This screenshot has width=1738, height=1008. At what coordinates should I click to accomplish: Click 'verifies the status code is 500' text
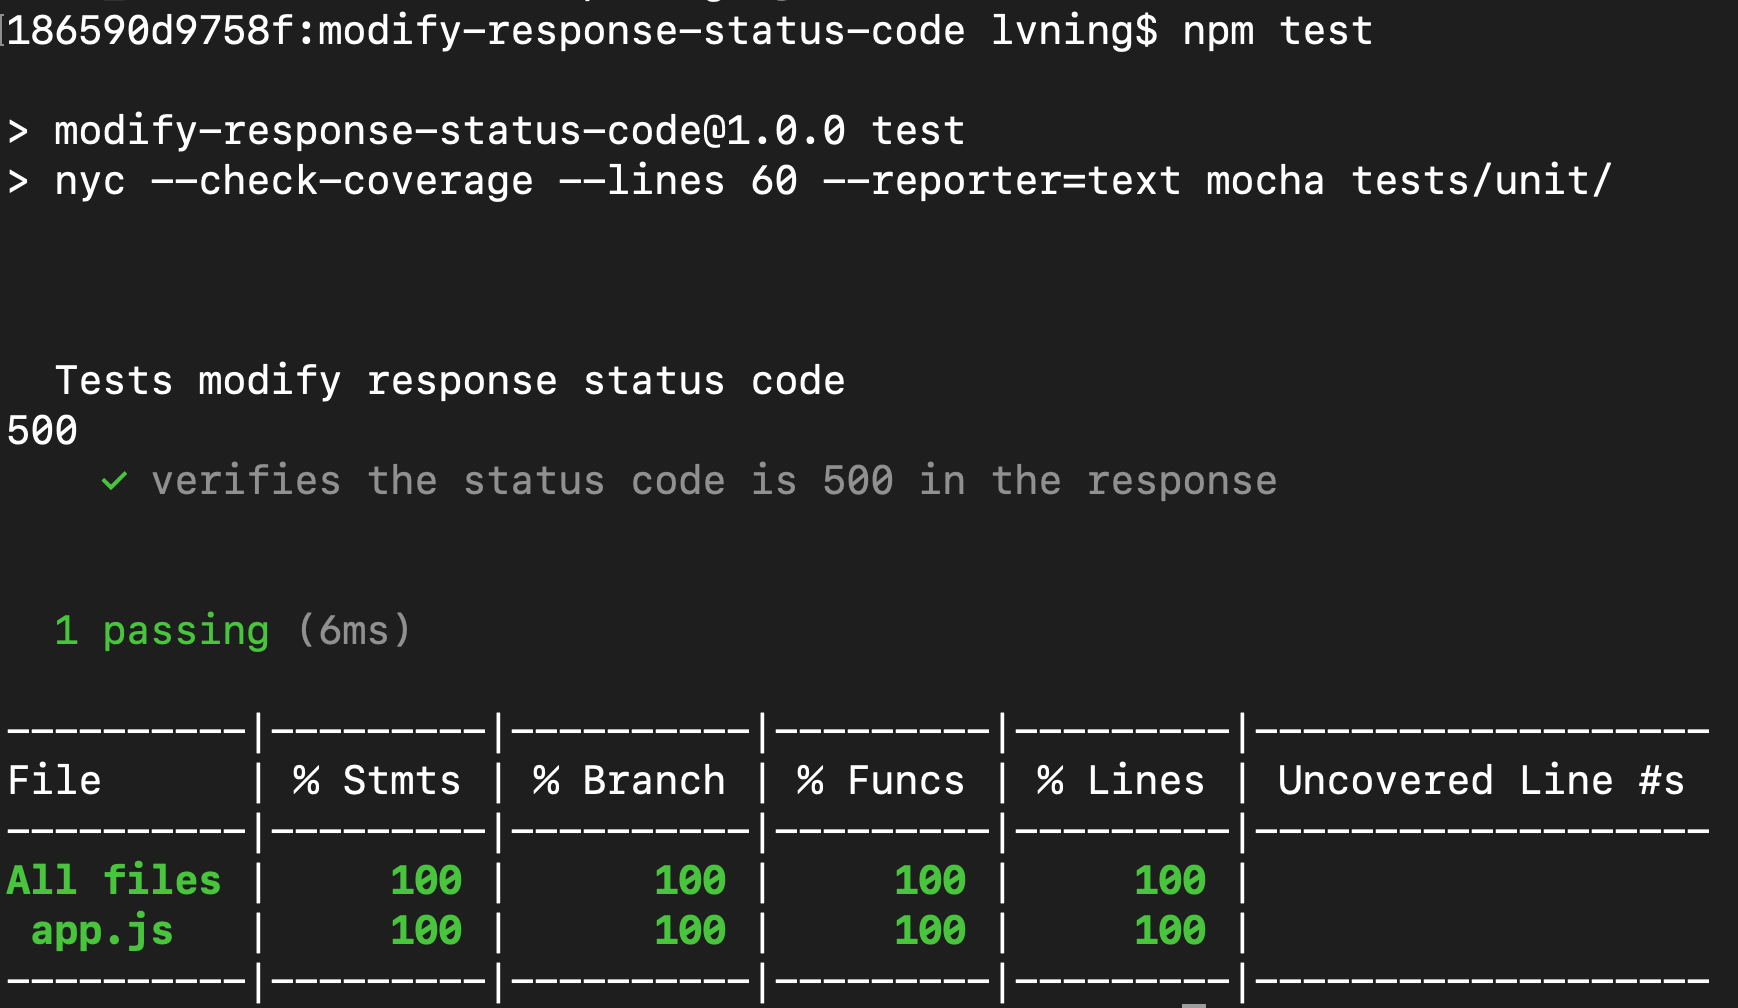522,481
